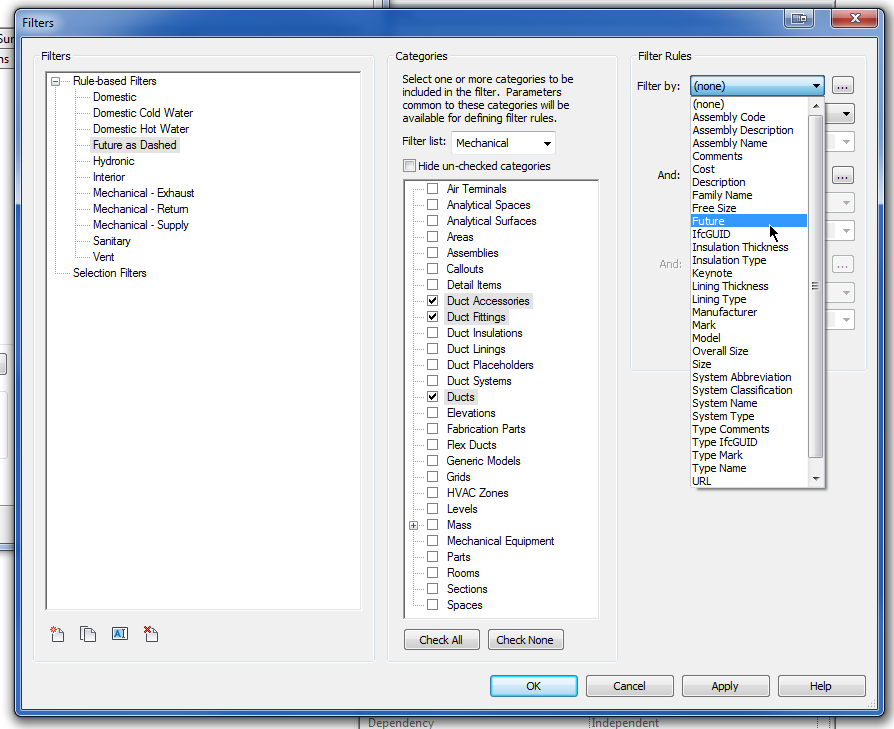Check the Air Terminals category
894x729 pixels.
click(x=432, y=188)
